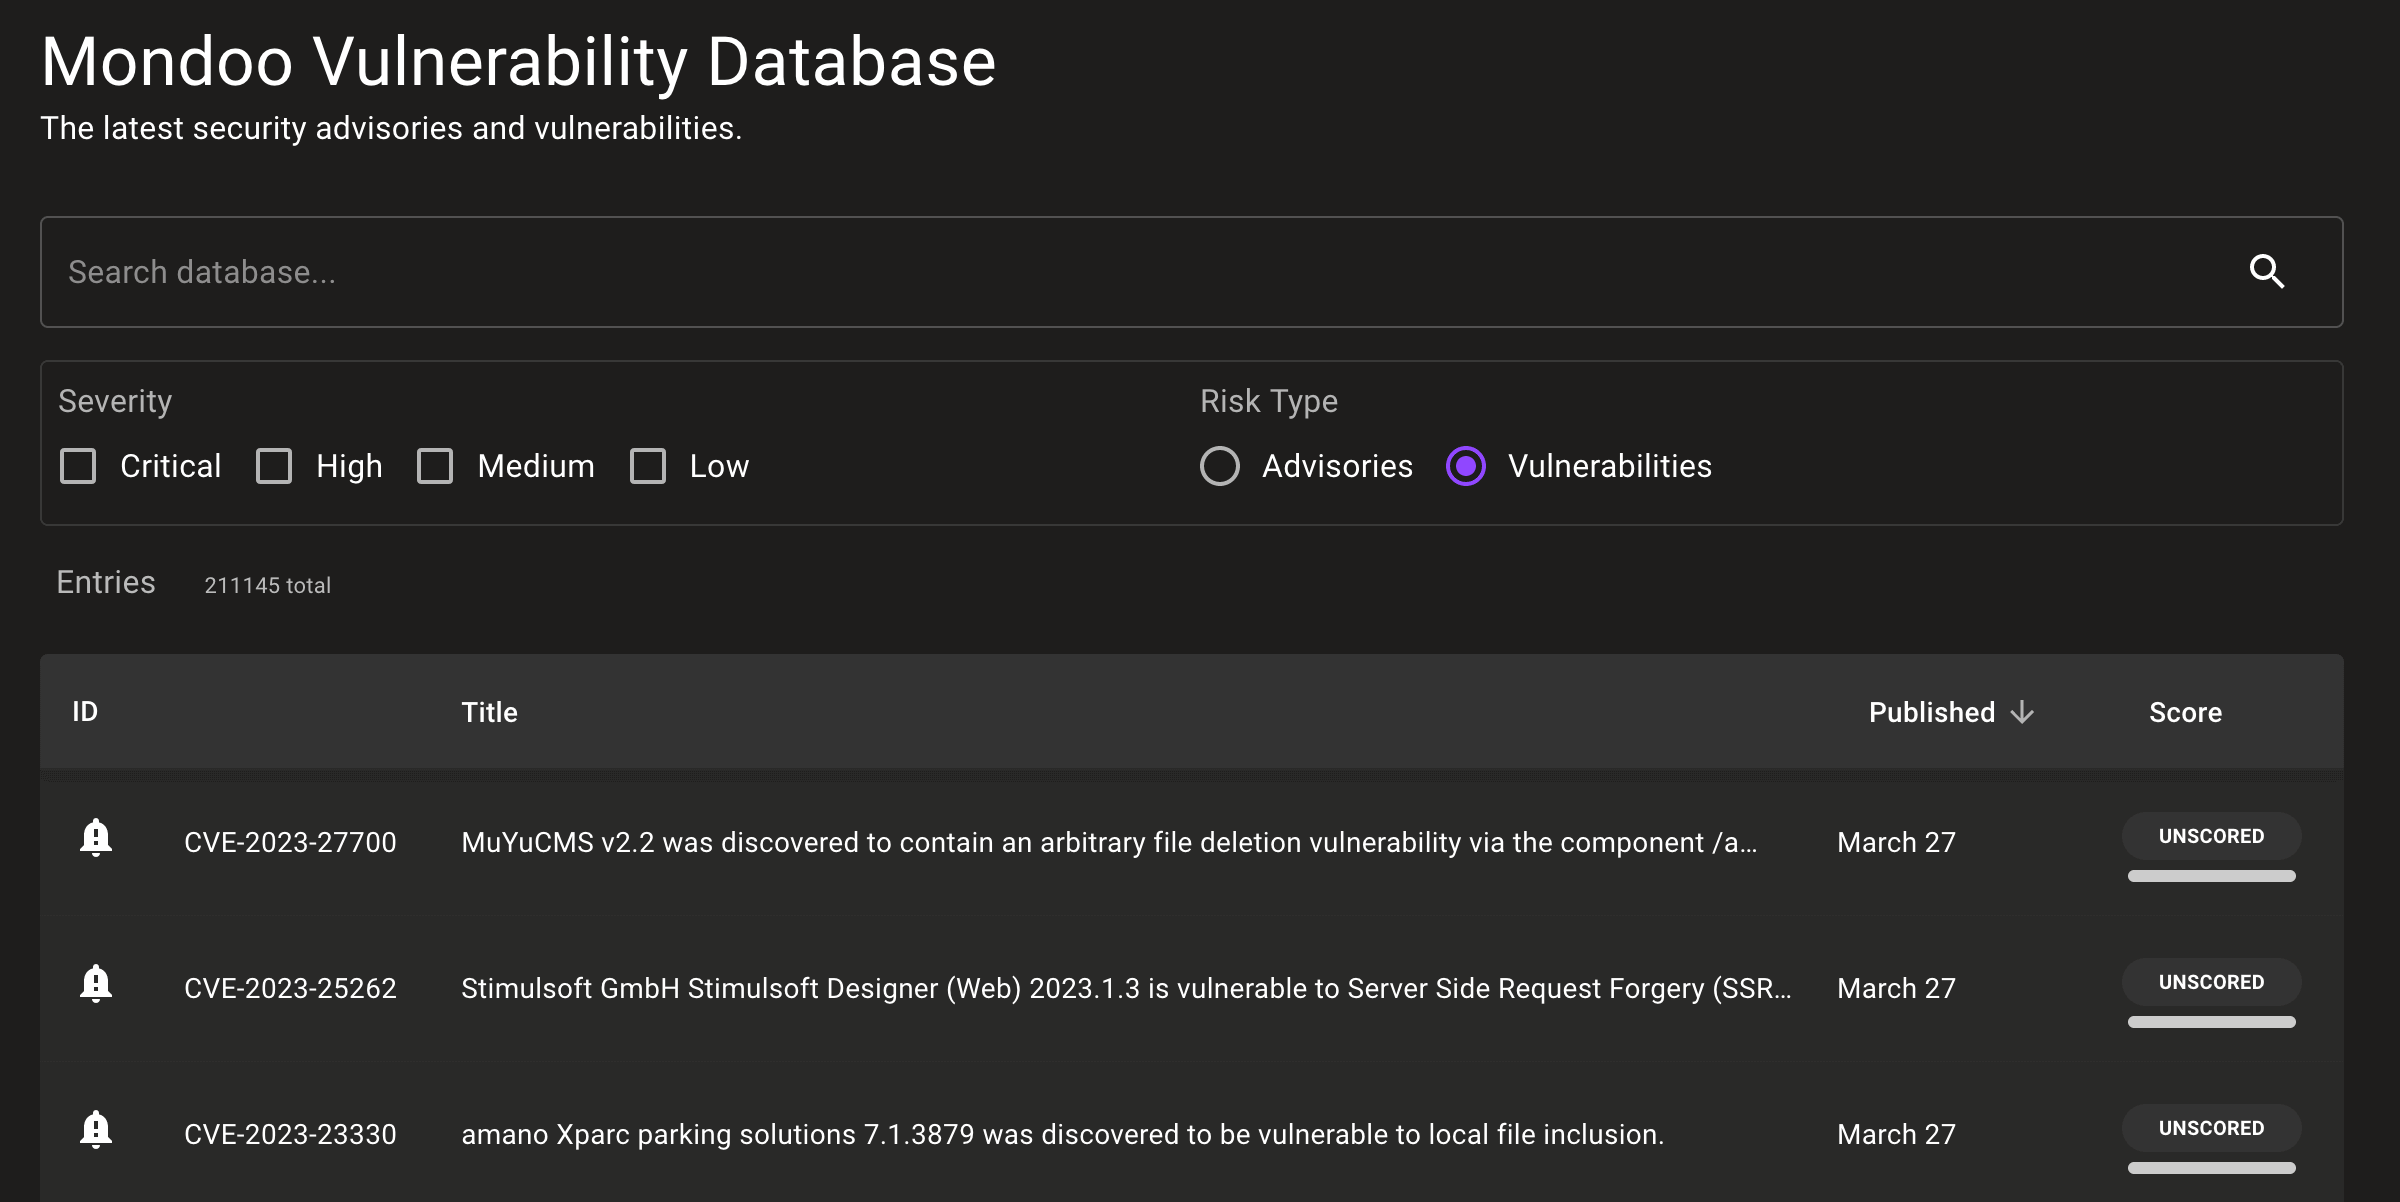Screen dimensions: 2400x1202
Task: Sort by the Title column header
Action: click(489, 712)
